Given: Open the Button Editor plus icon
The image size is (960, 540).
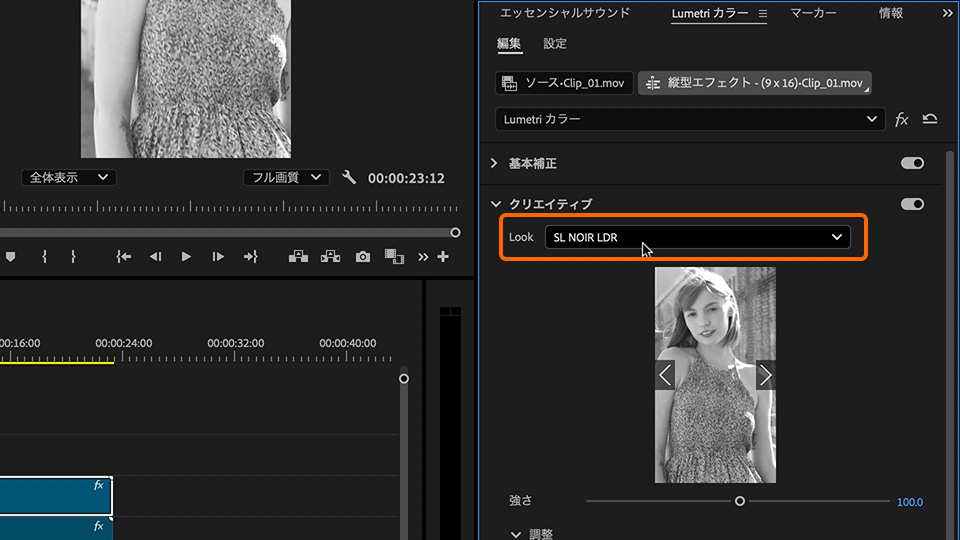Looking at the screenshot, I should pyautogui.click(x=443, y=257).
